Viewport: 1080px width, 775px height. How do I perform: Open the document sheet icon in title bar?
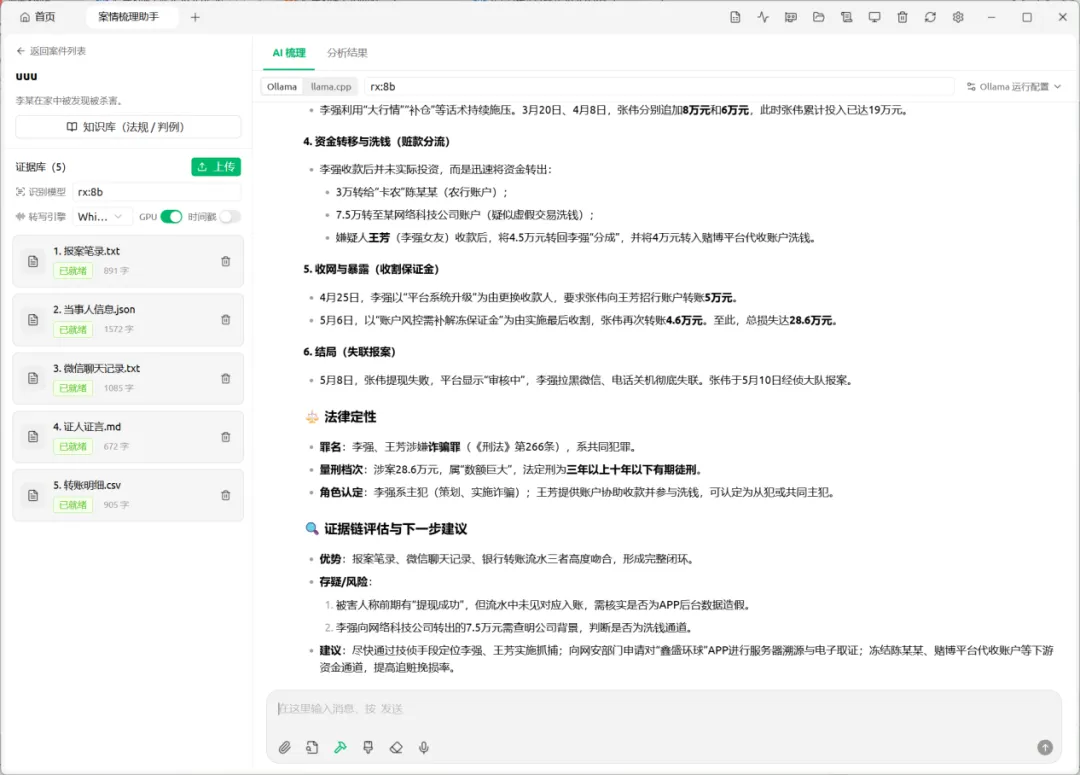tap(735, 17)
